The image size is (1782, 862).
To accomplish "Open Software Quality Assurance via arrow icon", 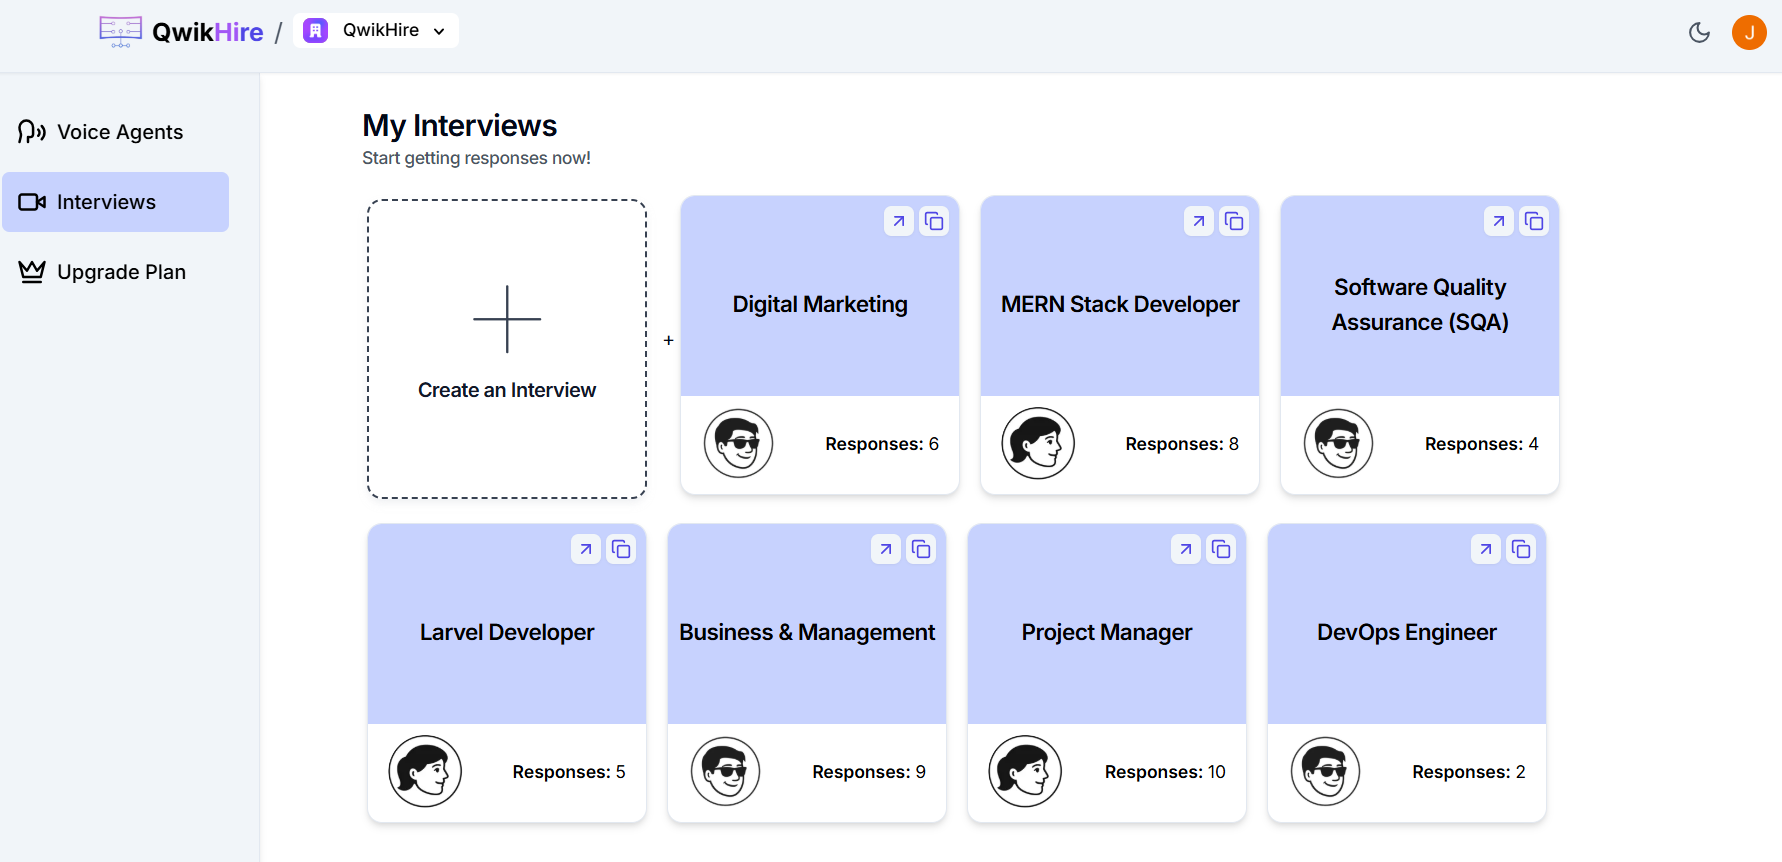I will [1499, 221].
